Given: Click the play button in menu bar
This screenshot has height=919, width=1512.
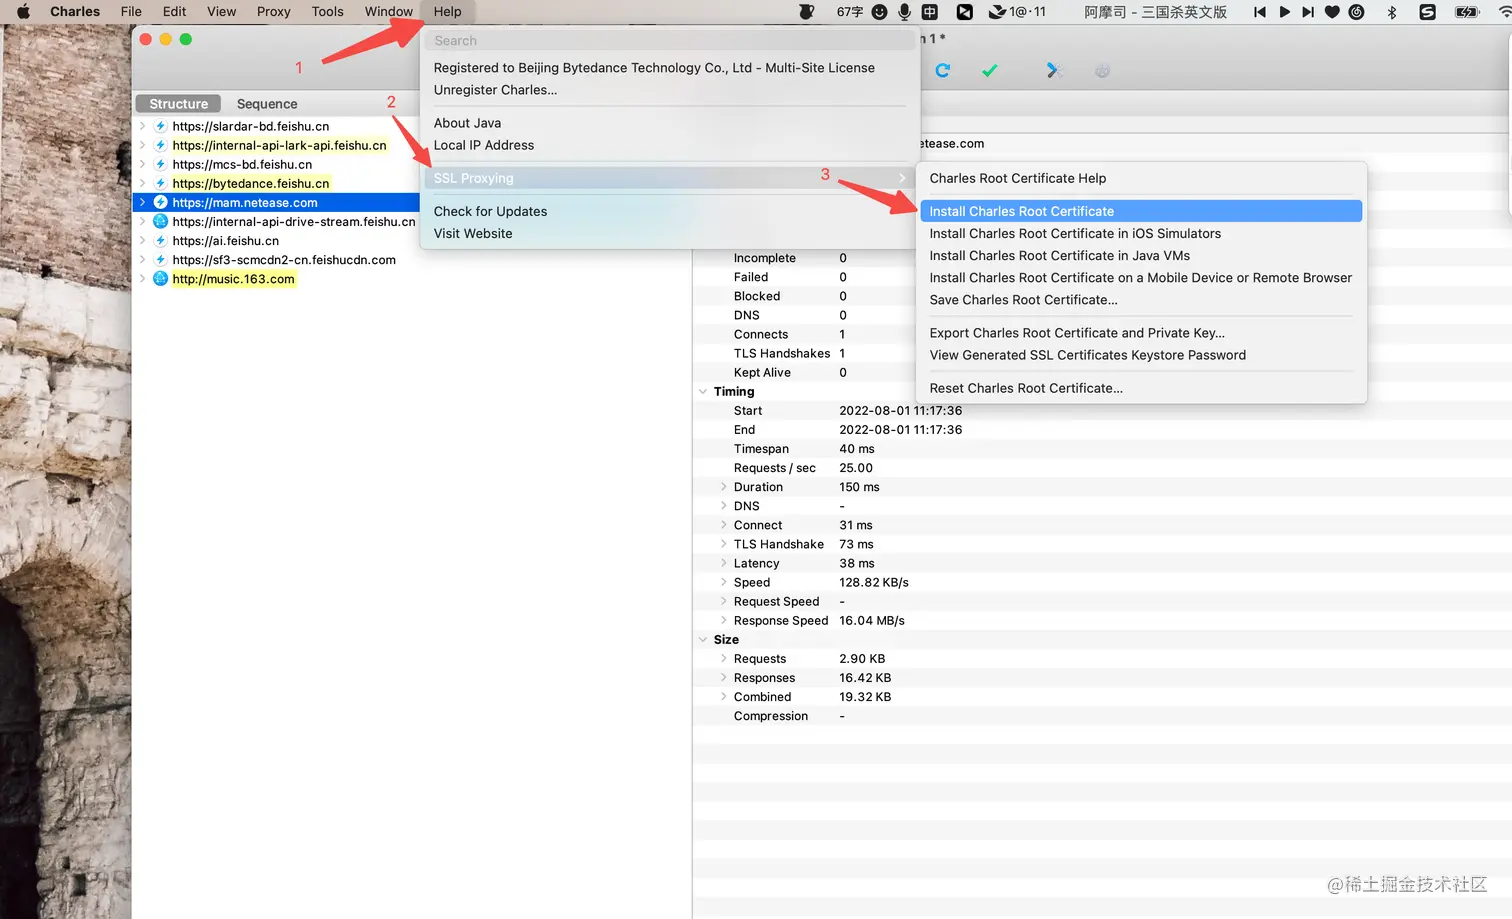Looking at the screenshot, I should pos(1284,12).
